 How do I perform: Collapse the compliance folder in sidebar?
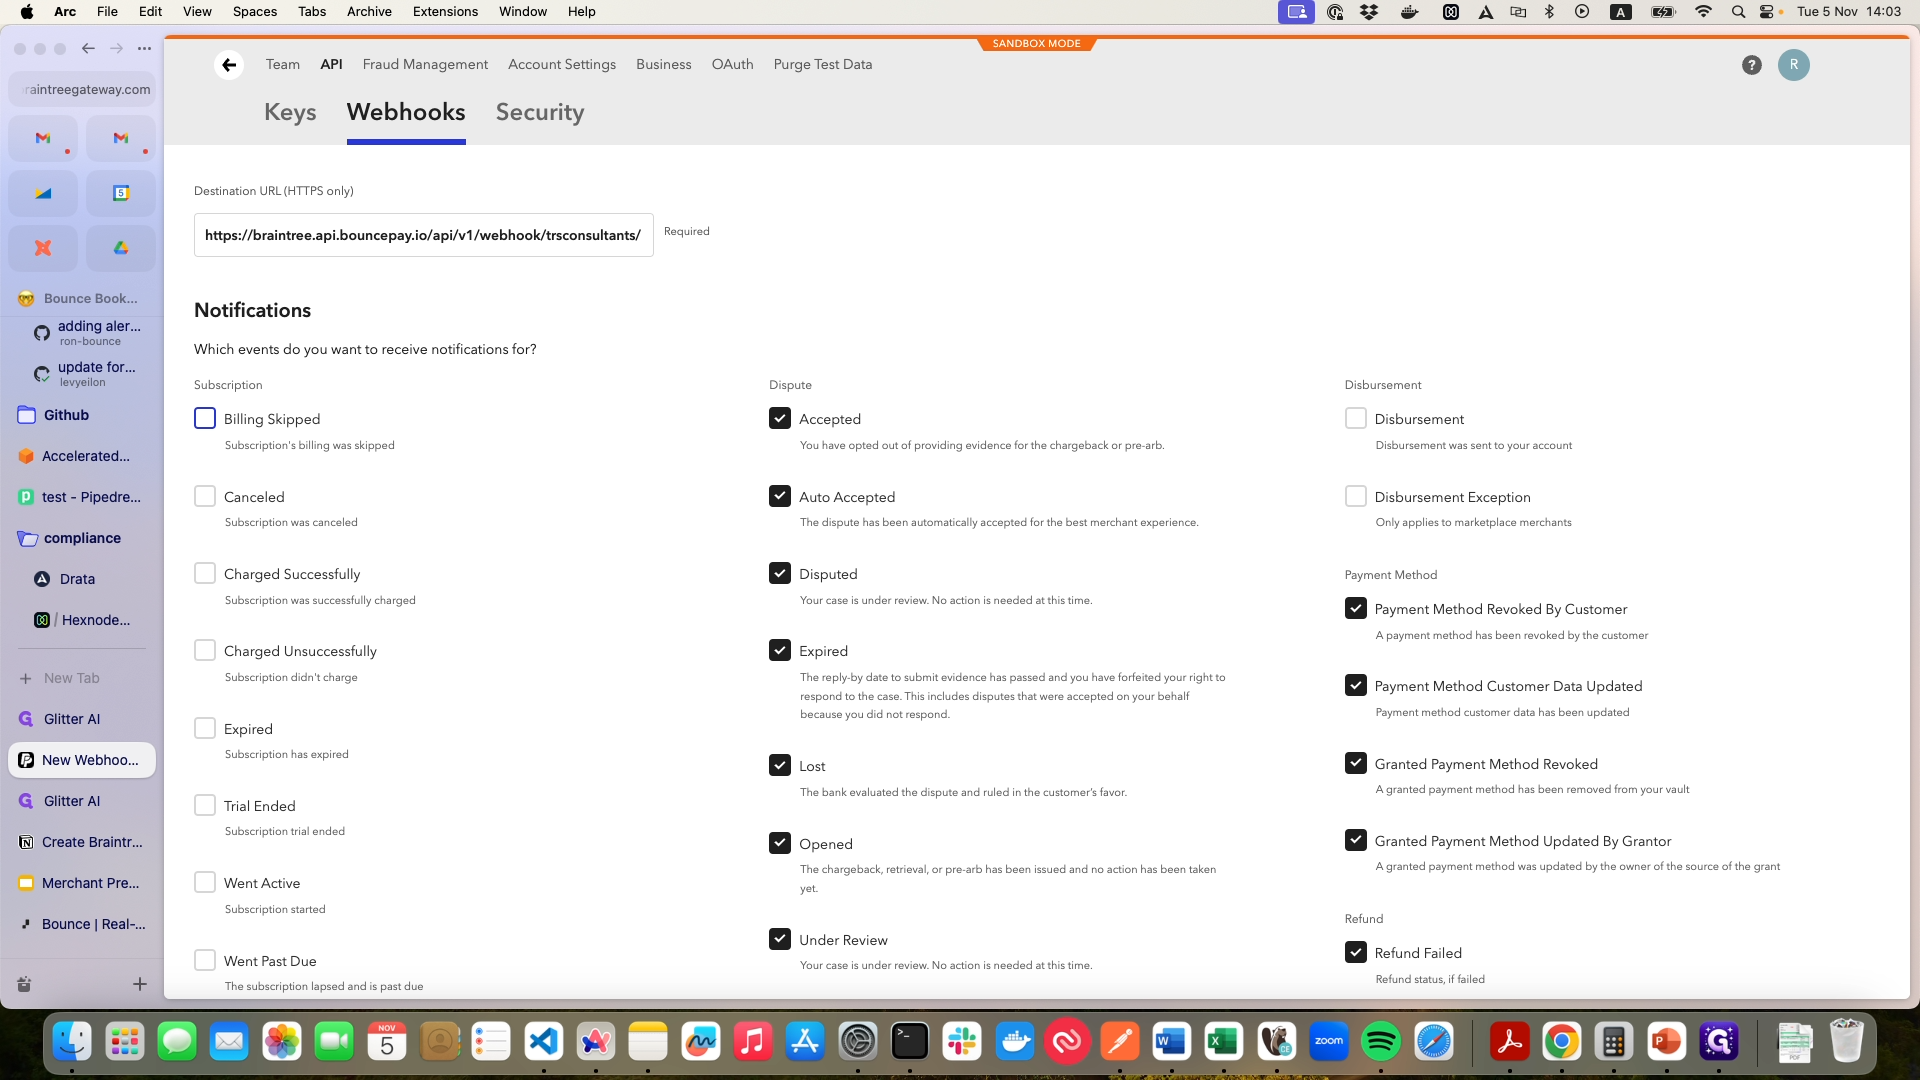pyautogui.click(x=82, y=538)
